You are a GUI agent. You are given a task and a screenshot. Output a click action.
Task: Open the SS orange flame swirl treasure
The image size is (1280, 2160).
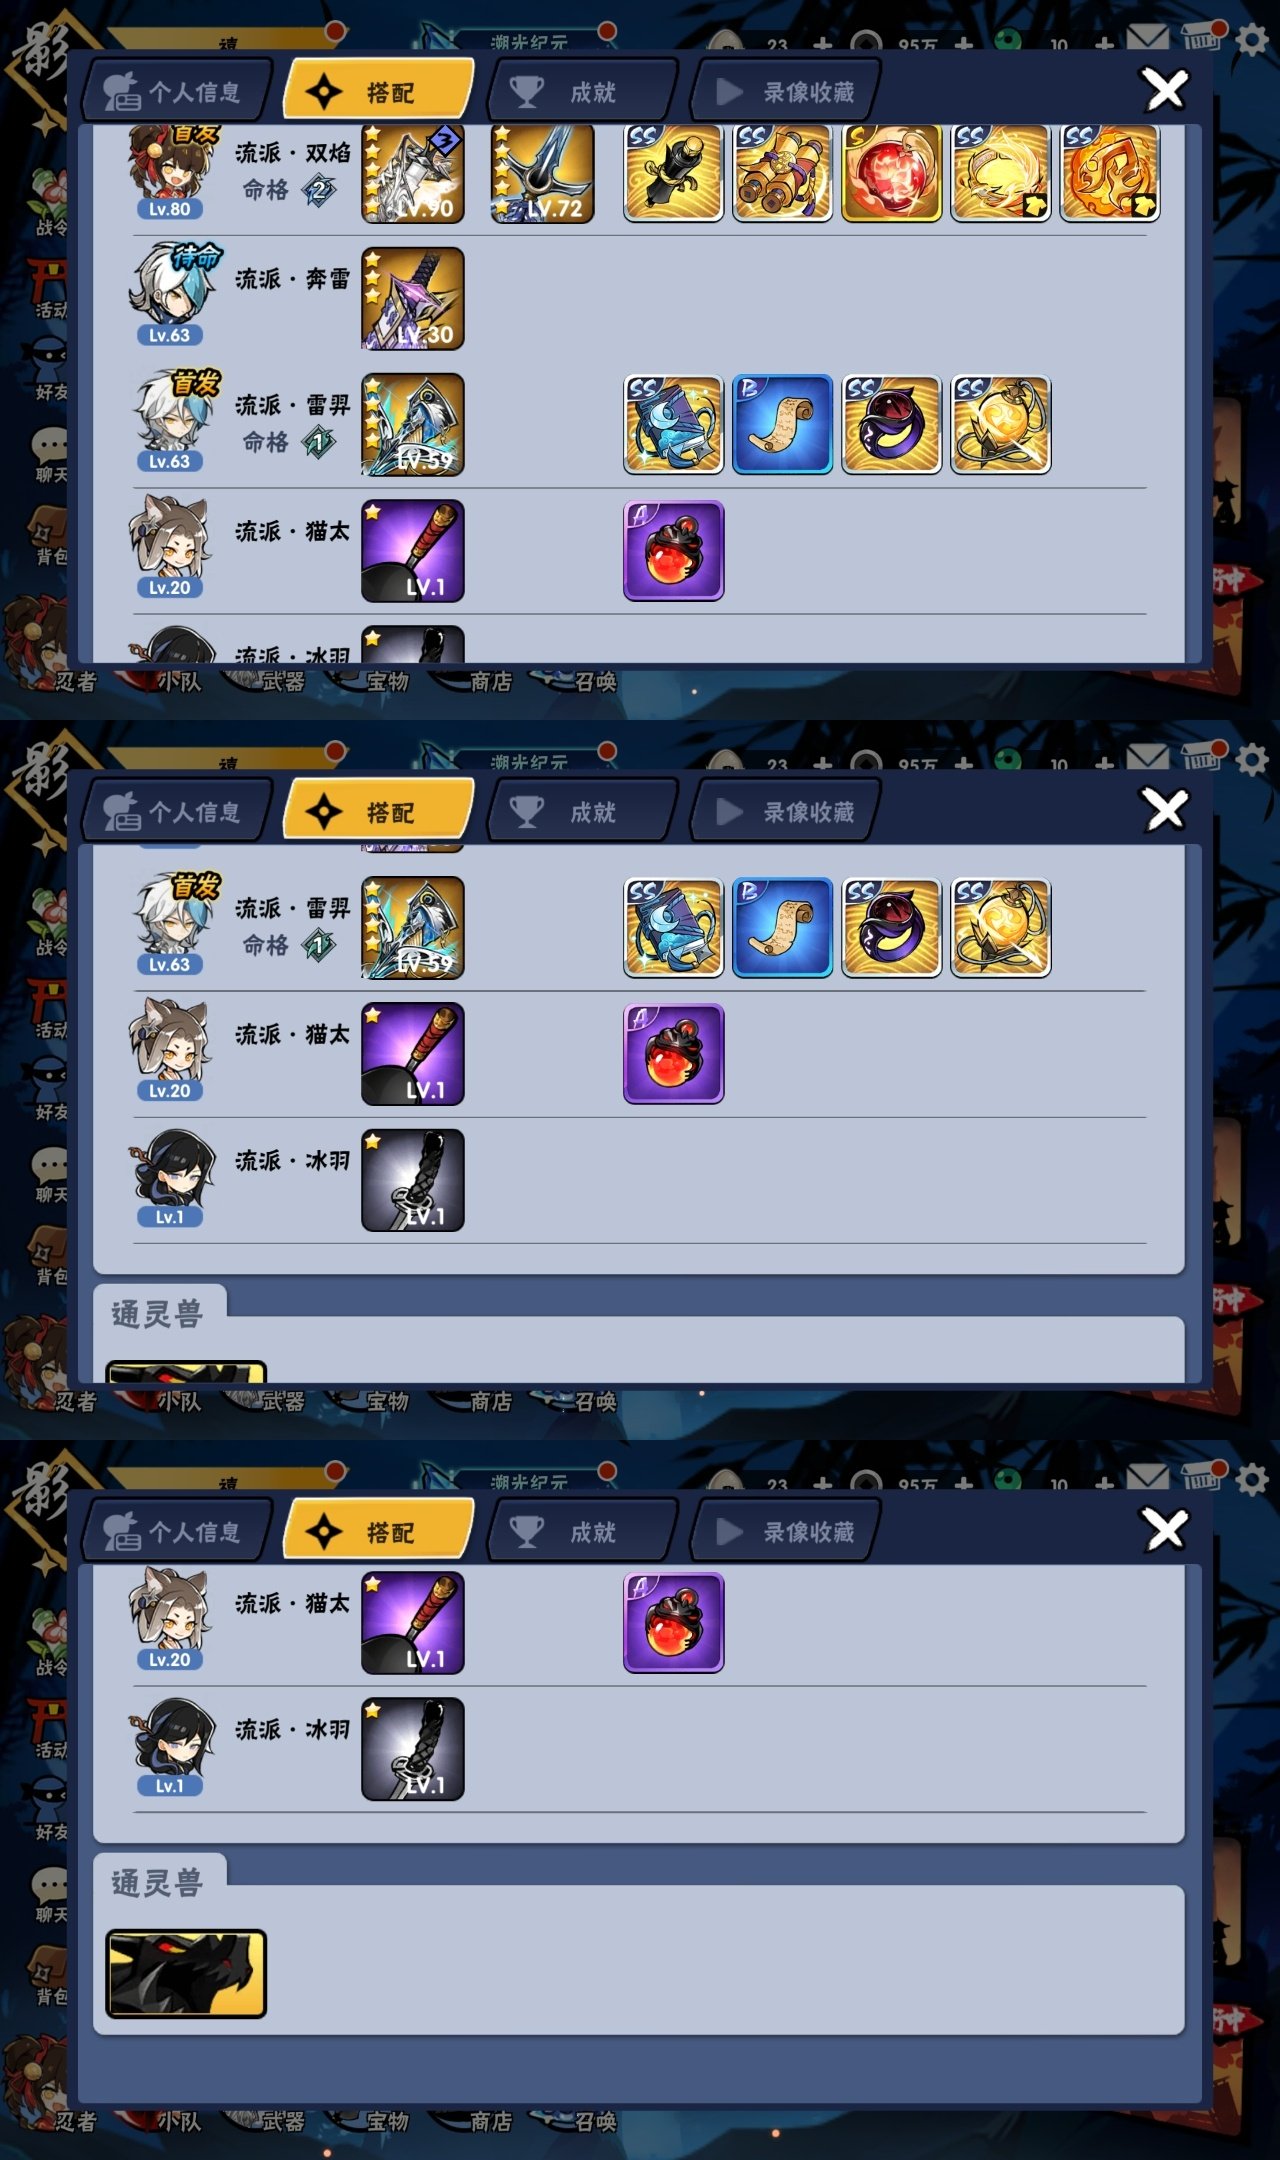point(1109,173)
